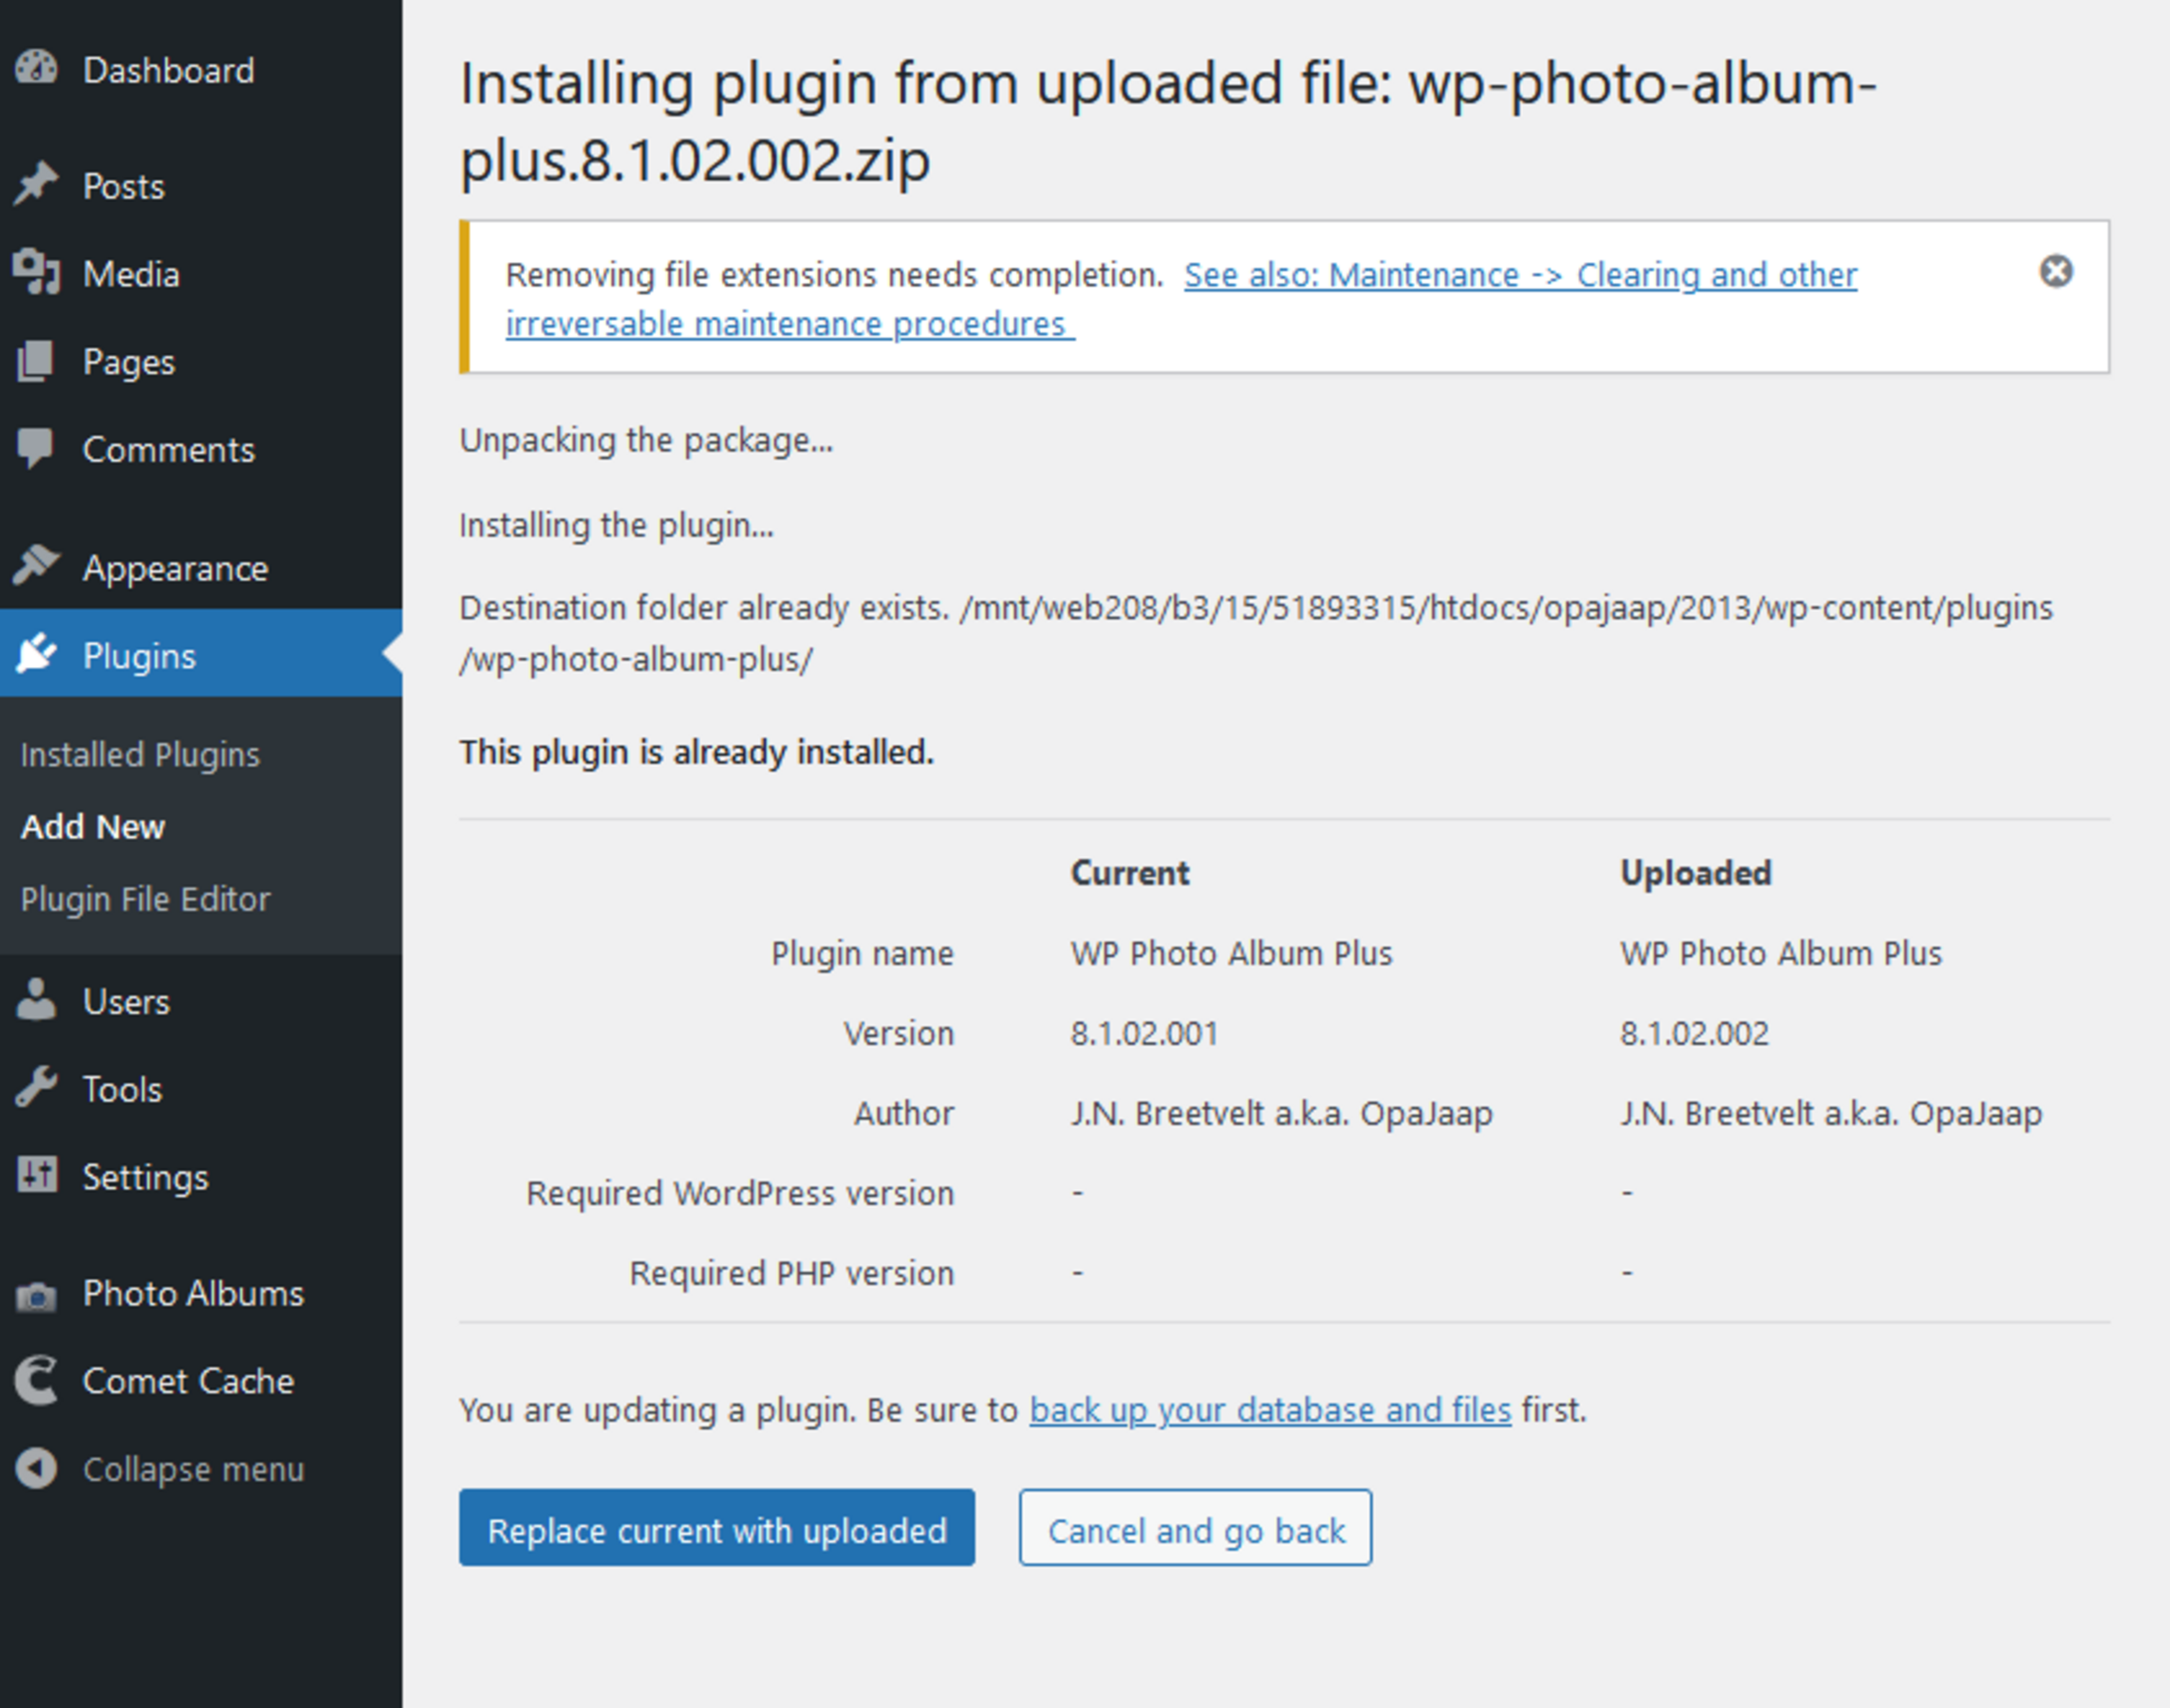Select the Tools wrench icon
2170x1708 pixels.
[x=37, y=1088]
